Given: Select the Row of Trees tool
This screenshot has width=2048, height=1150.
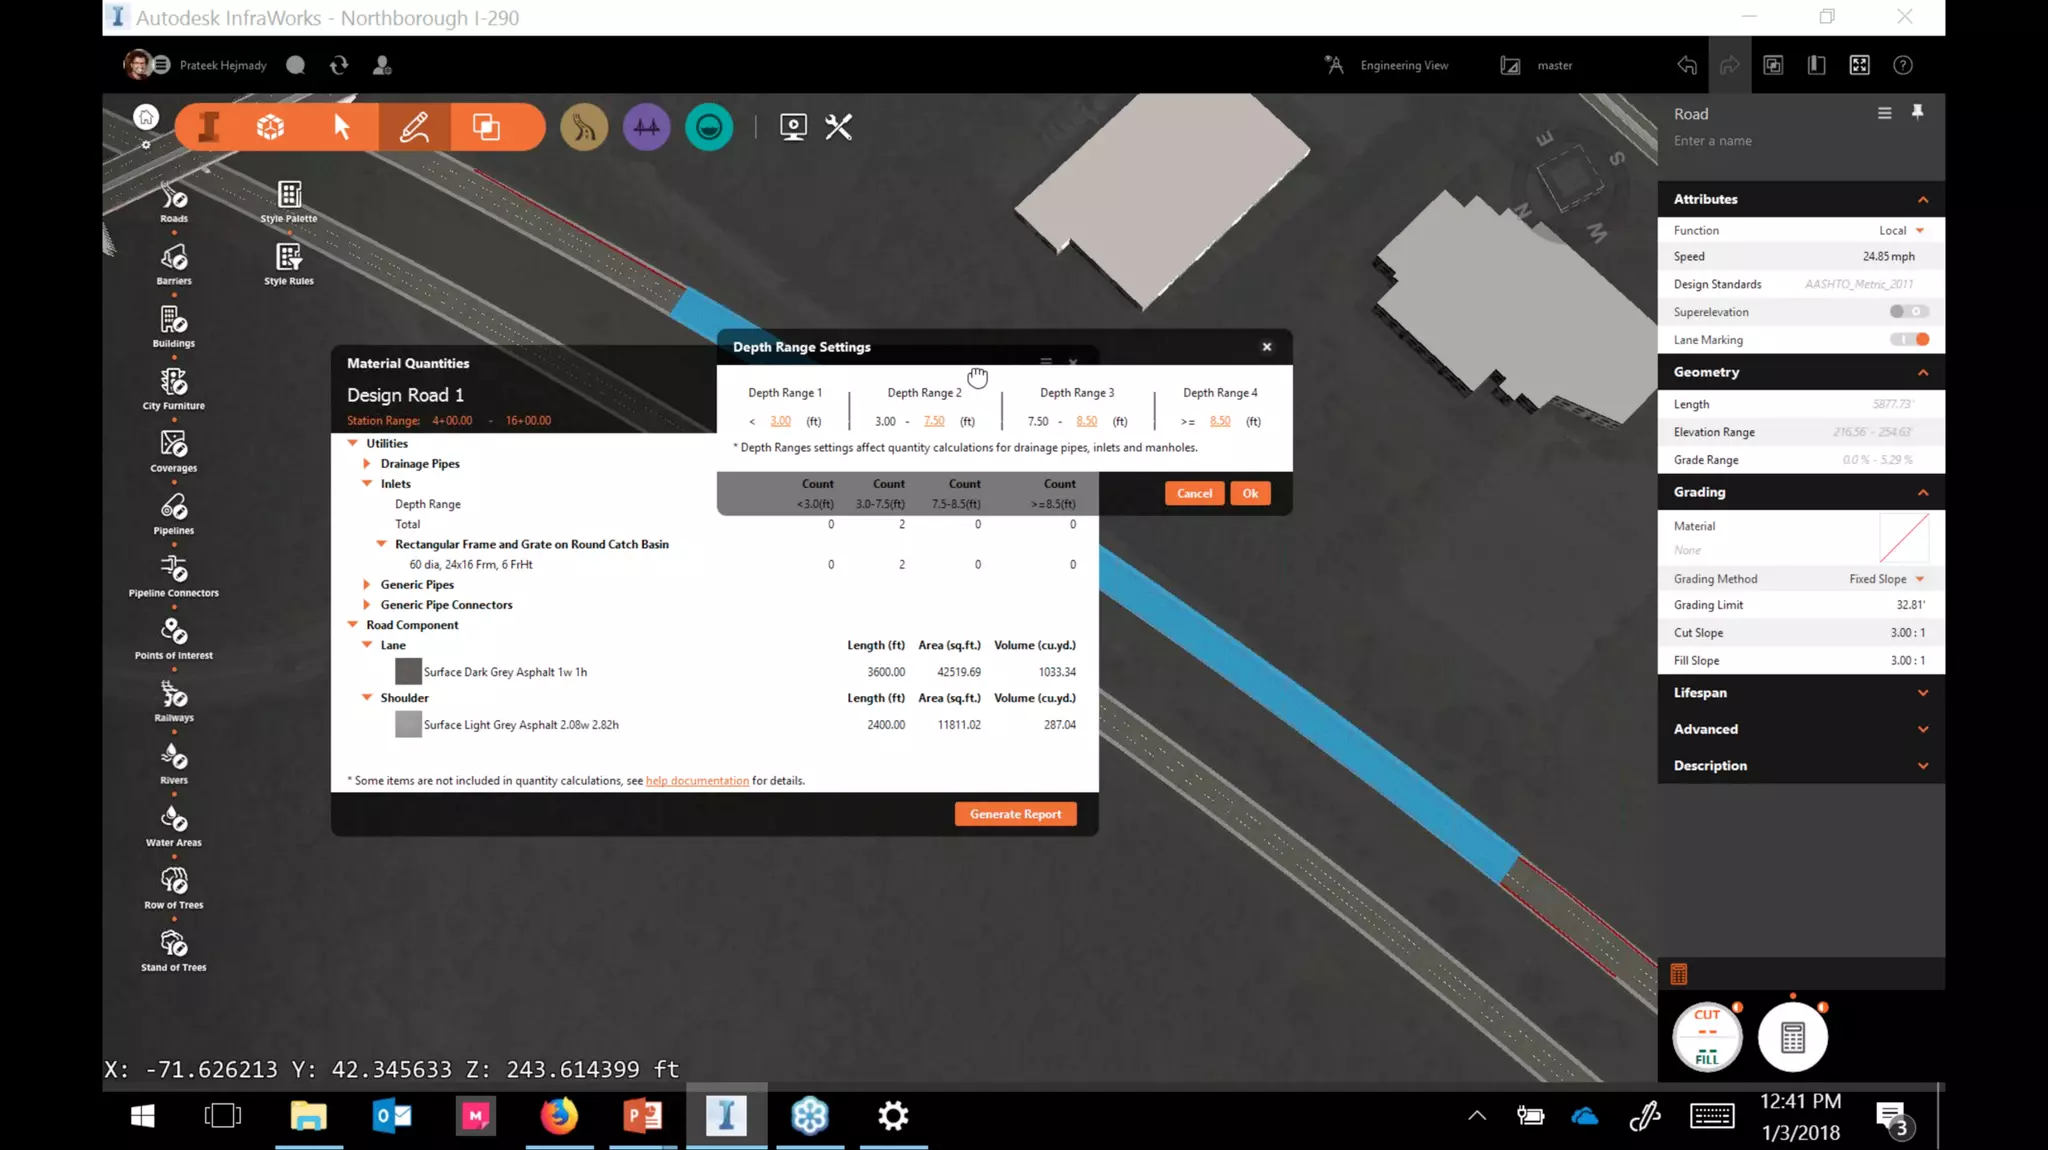Looking at the screenshot, I should pos(174,888).
